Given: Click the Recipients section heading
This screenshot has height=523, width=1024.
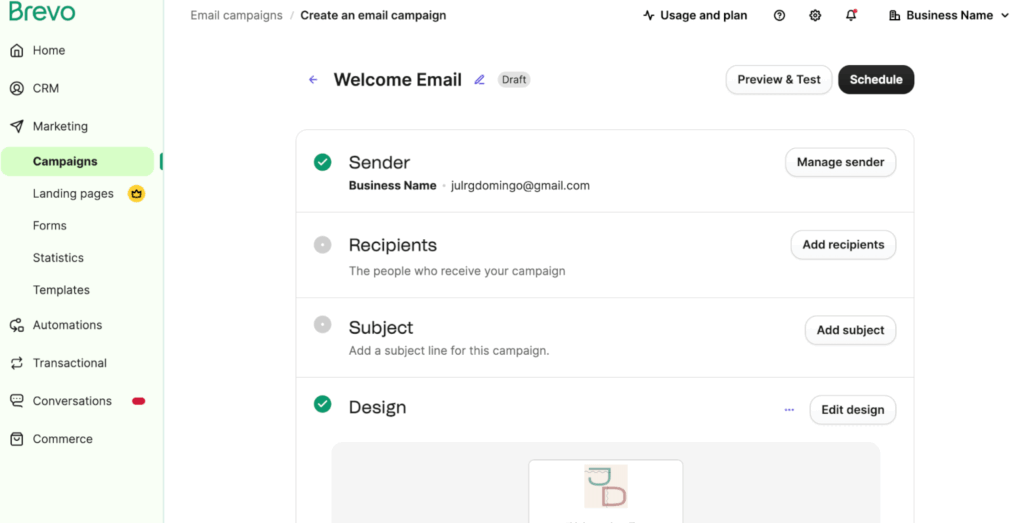Looking at the screenshot, I should 392,245.
